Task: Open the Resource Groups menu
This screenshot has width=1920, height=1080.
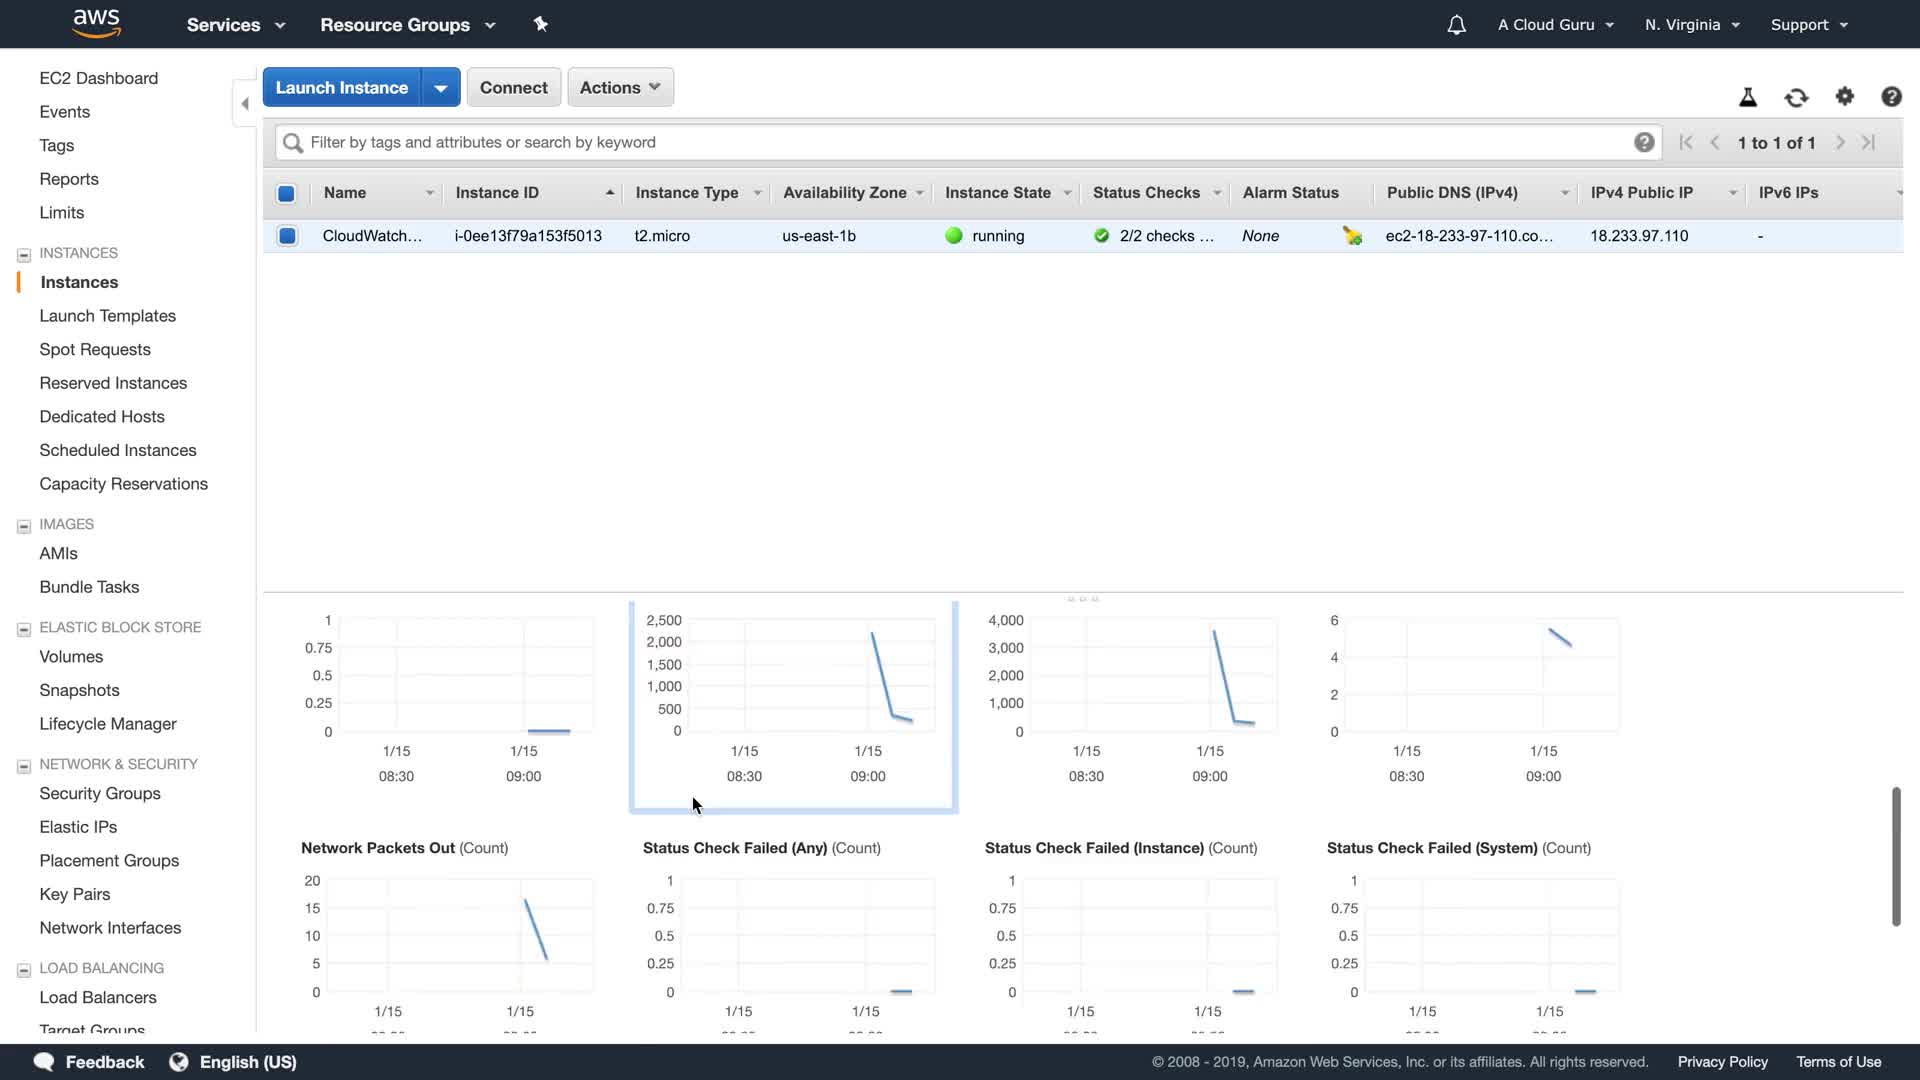Action: pyautogui.click(x=407, y=25)
